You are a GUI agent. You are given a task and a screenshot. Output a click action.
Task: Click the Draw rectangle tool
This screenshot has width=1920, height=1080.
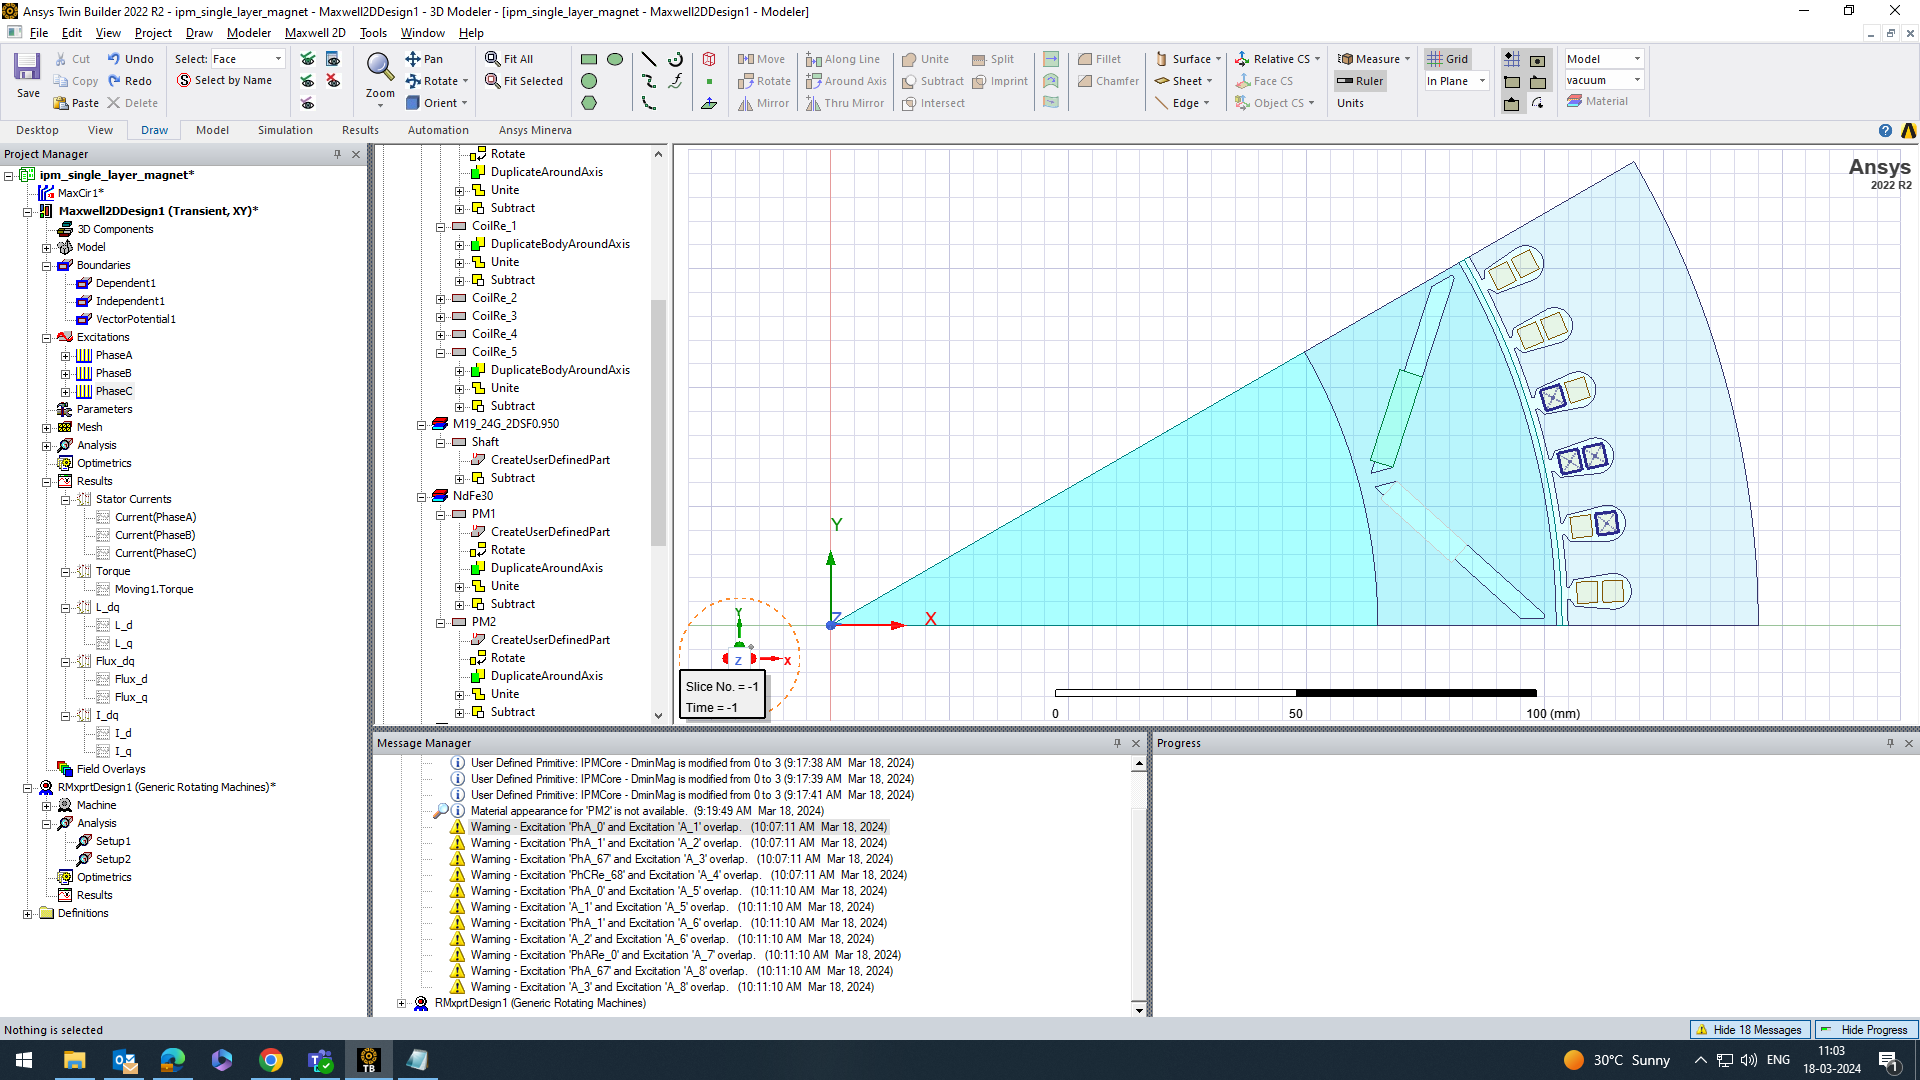click(589, 60)
